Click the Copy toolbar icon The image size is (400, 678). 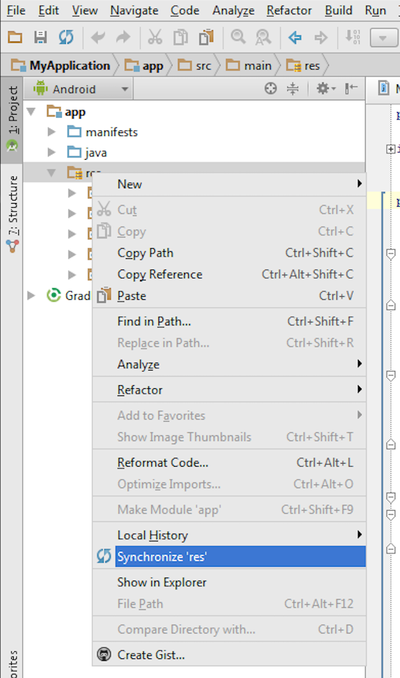[x=180, y=38]
